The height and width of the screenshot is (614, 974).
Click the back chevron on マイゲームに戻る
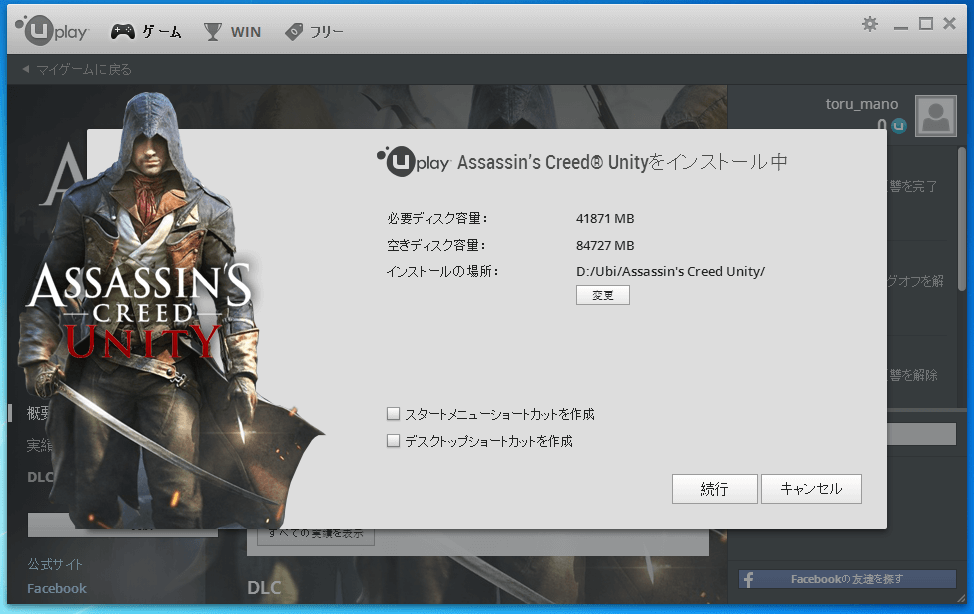point(24,68)
